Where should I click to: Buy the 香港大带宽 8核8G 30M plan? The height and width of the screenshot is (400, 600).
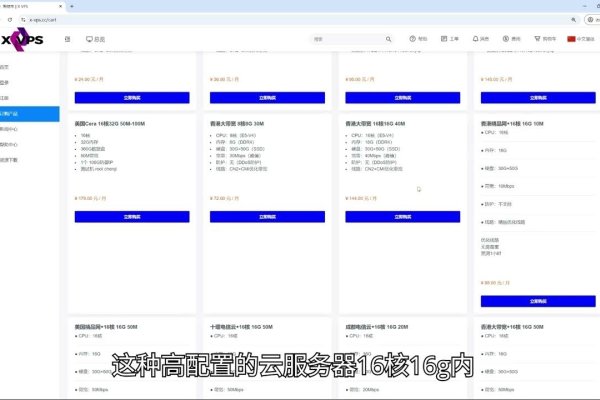pyautogui.click(x=267, y=217)
